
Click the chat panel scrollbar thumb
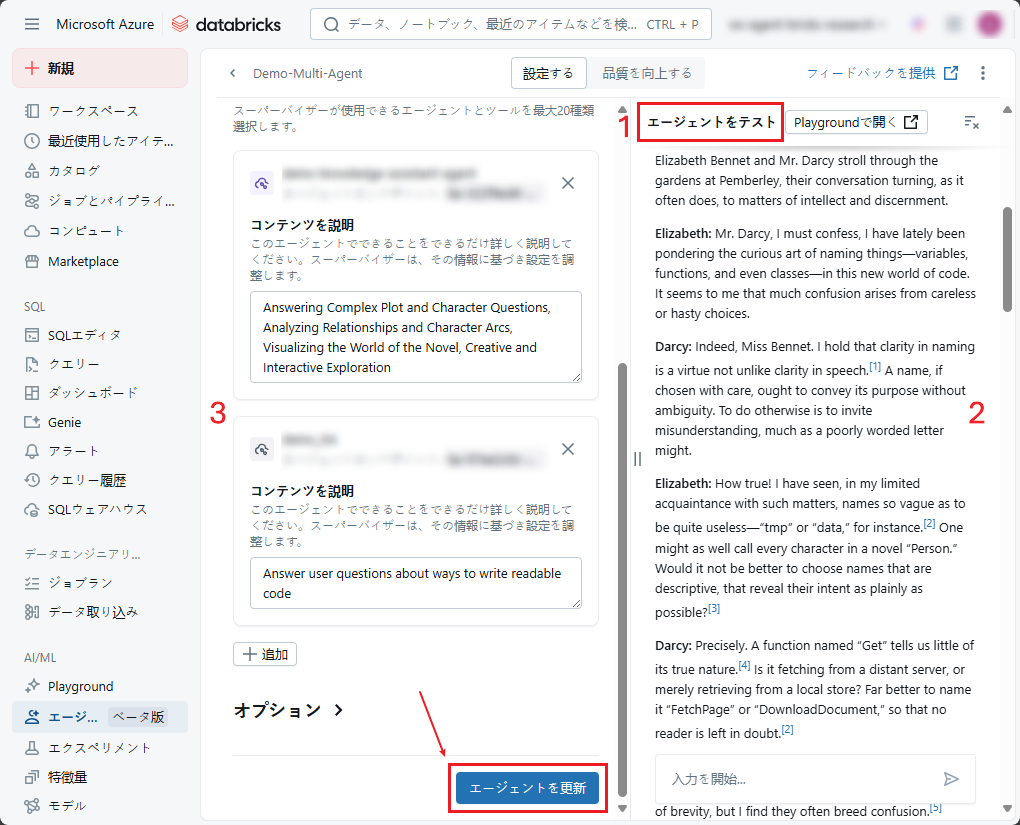pos(1007,260)
